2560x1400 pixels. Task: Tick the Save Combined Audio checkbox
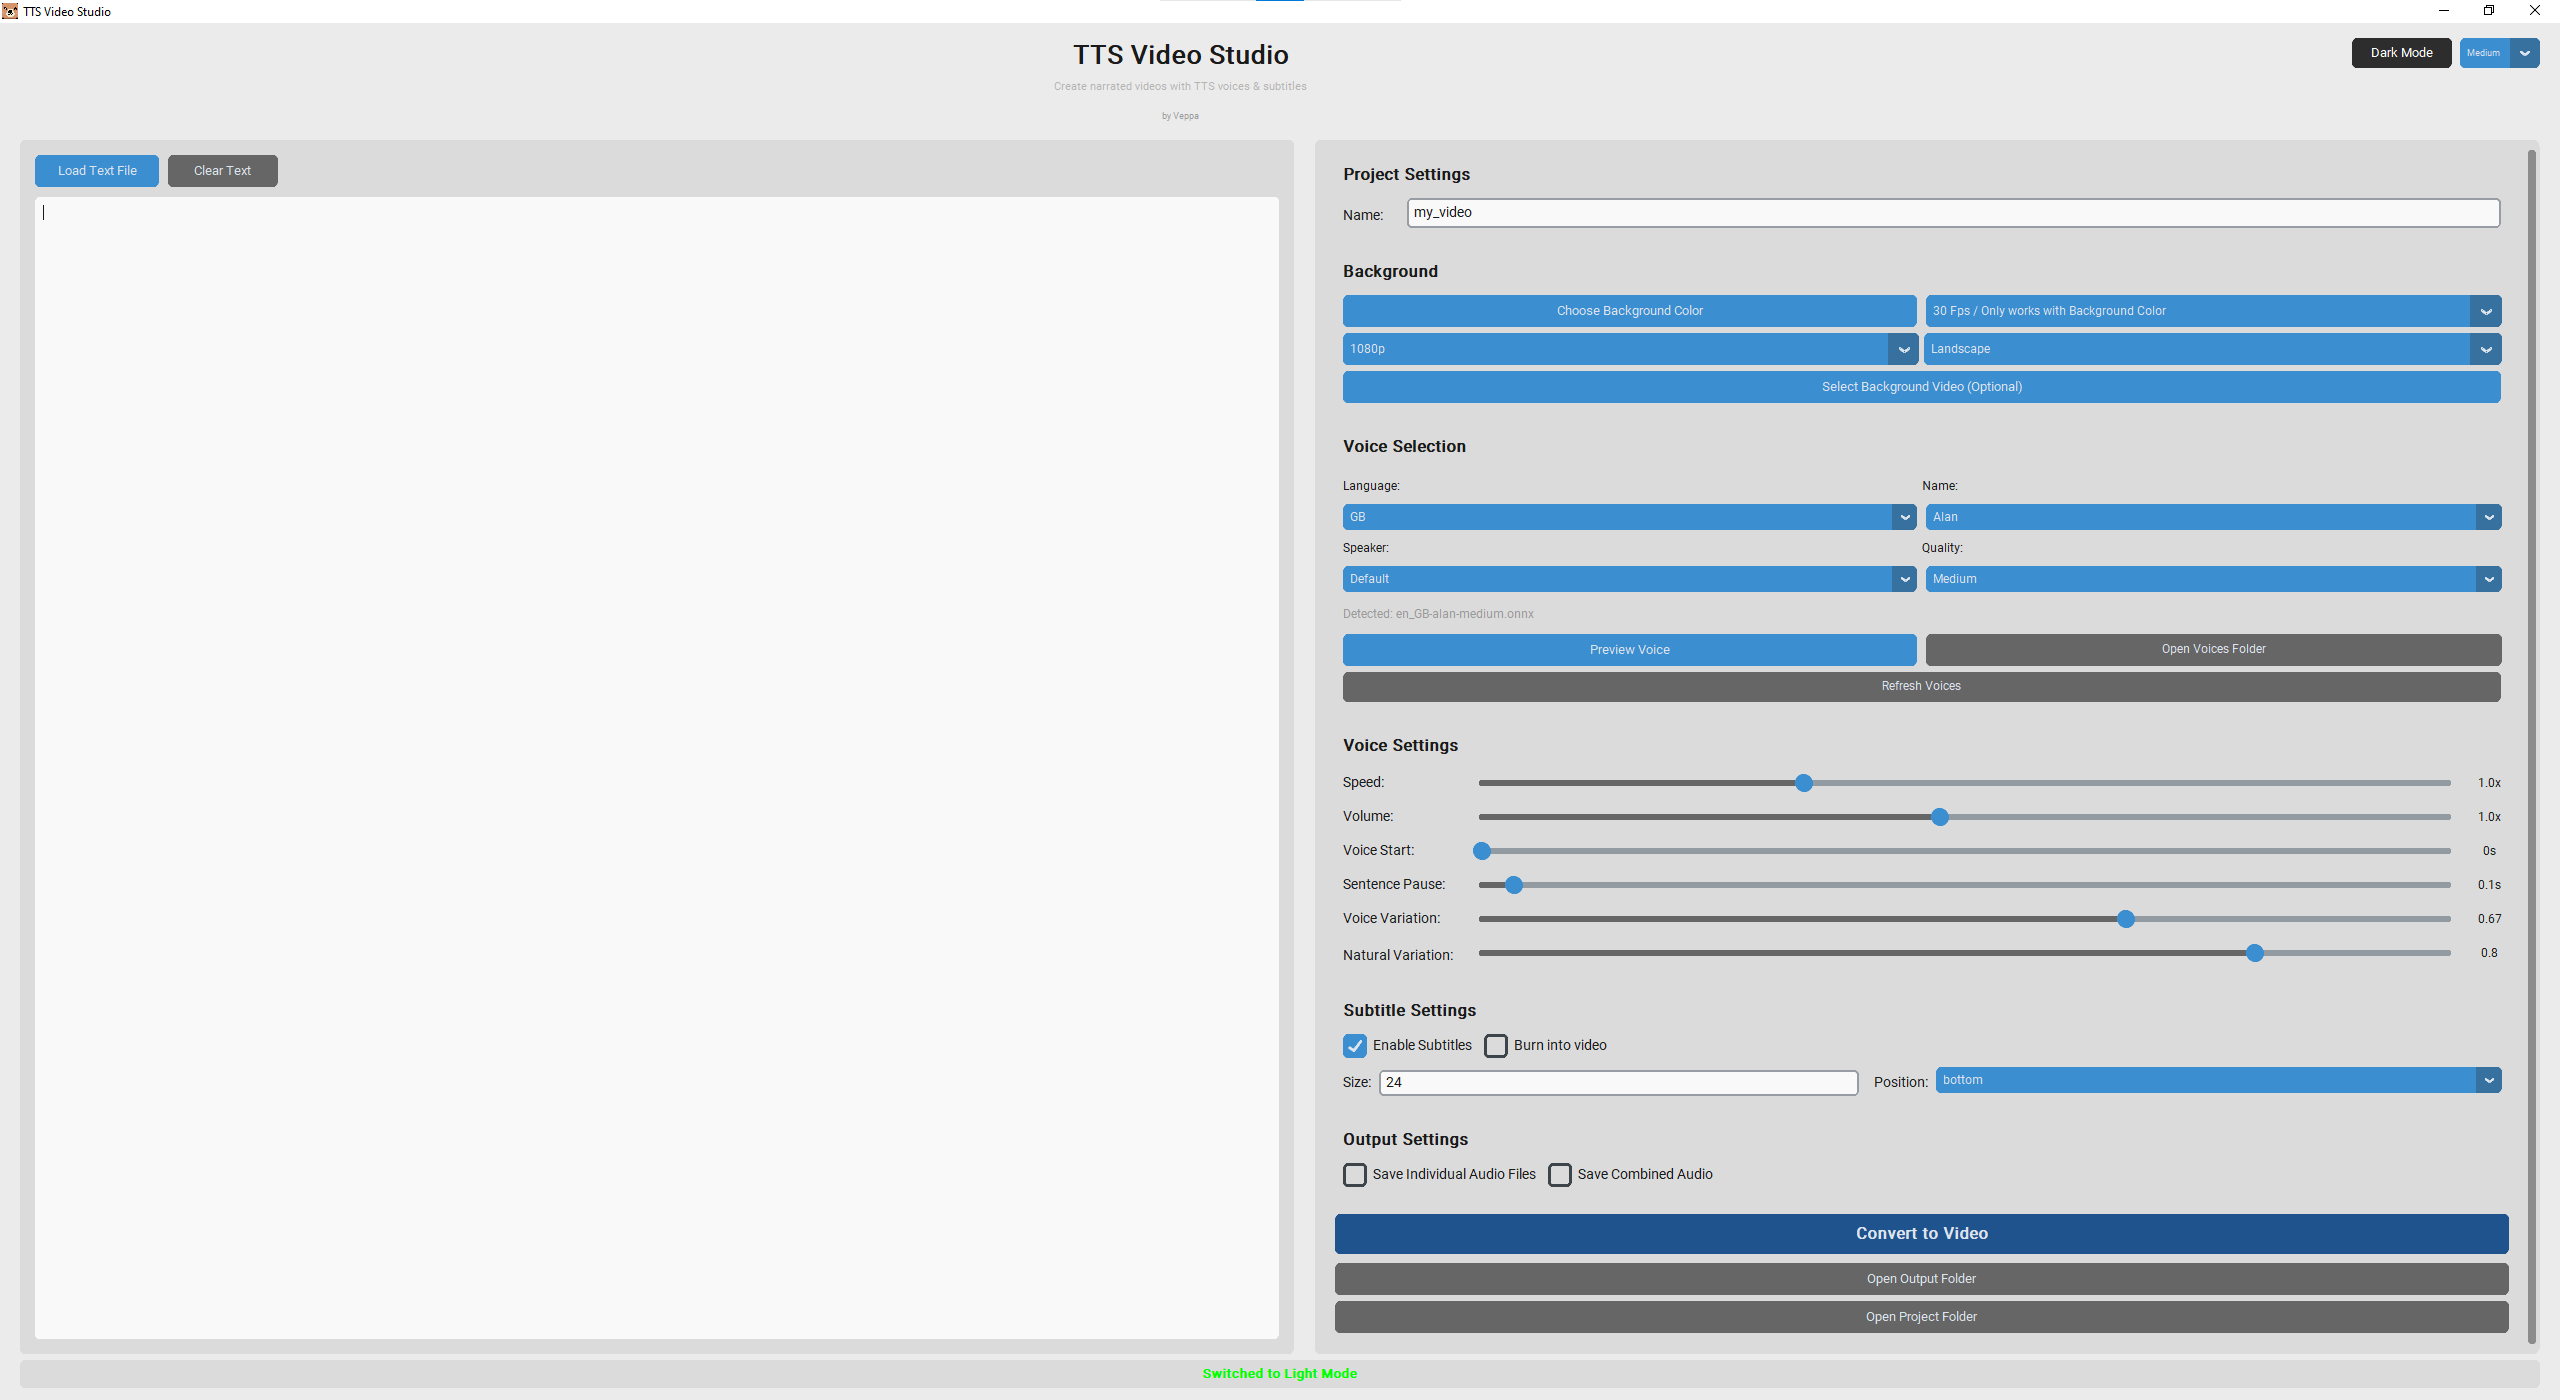pos(1560,1175)
